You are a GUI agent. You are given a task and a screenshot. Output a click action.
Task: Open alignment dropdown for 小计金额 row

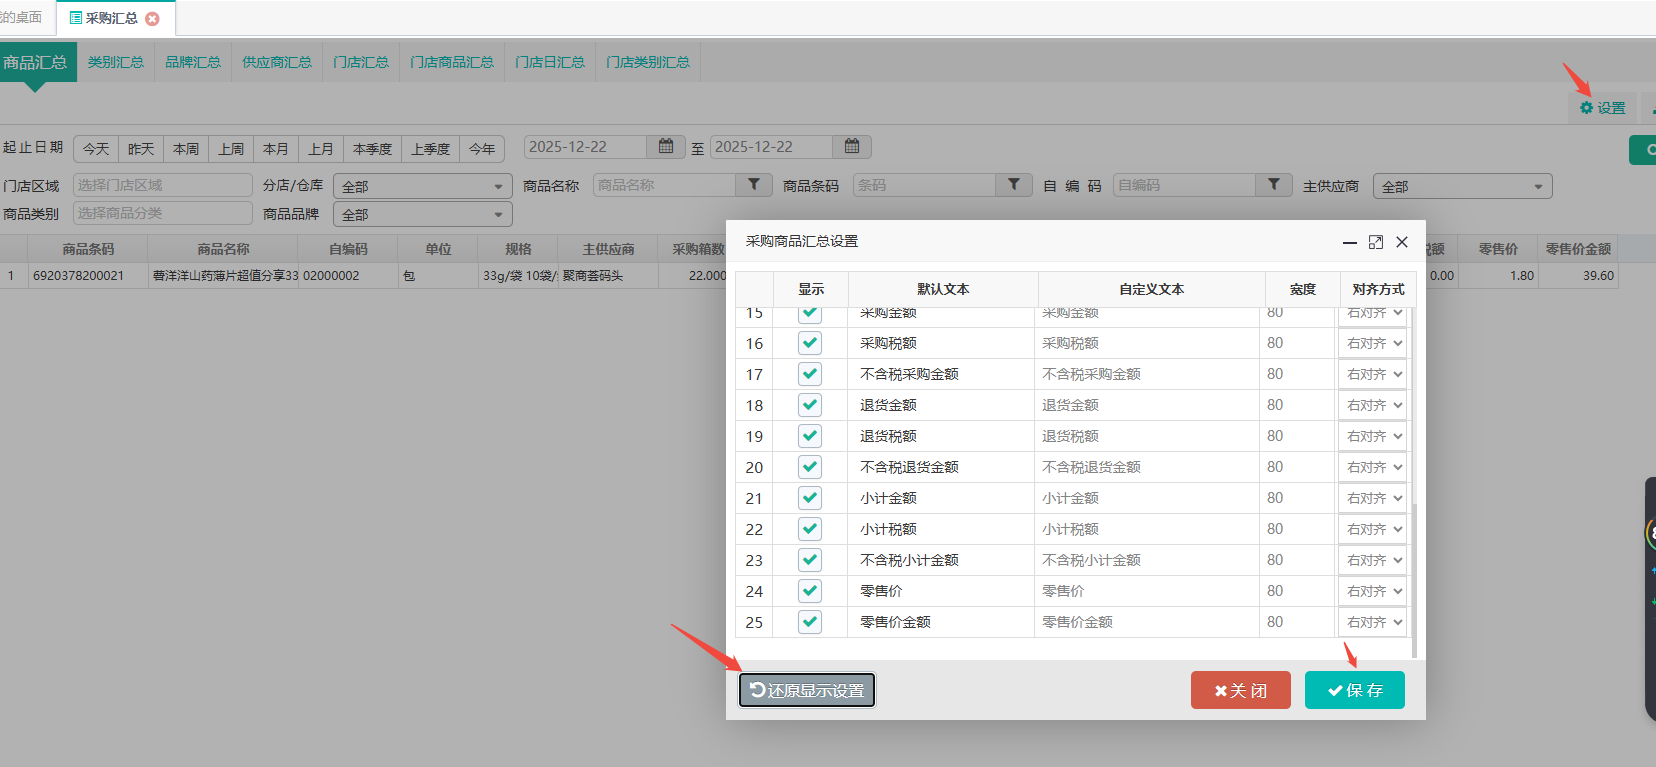pyautogui.click(x=1374, y=498)
